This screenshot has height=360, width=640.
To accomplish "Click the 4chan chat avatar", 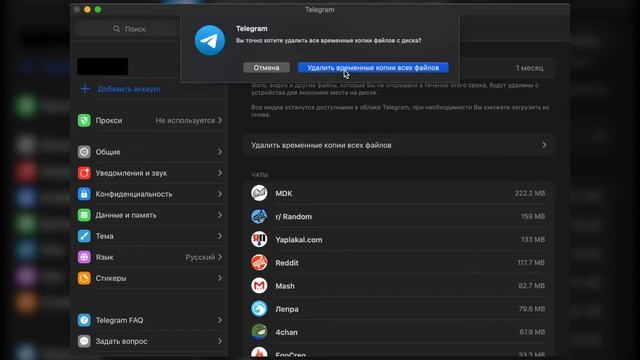I will coord(259,332).
